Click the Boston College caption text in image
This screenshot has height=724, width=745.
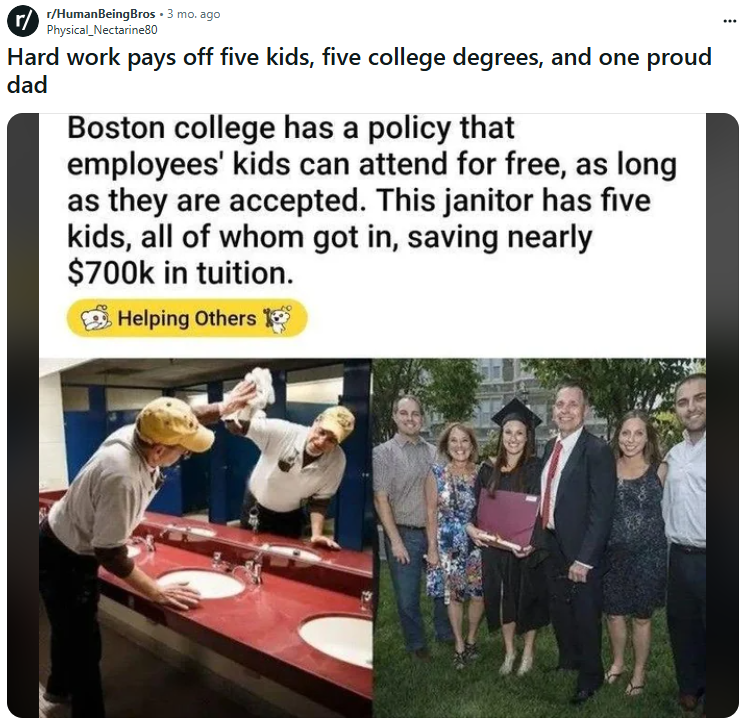tap(370, 200)
